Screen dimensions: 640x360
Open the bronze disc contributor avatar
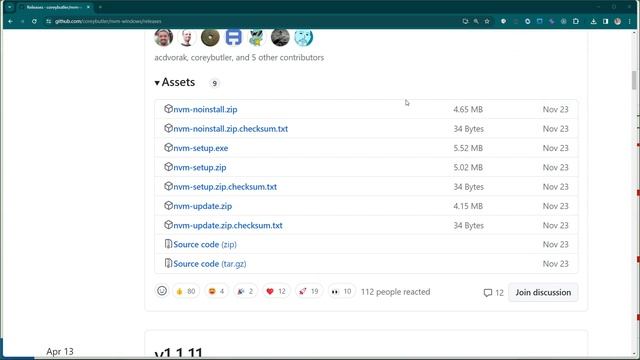pyautogui.click(x=210, y=38)
